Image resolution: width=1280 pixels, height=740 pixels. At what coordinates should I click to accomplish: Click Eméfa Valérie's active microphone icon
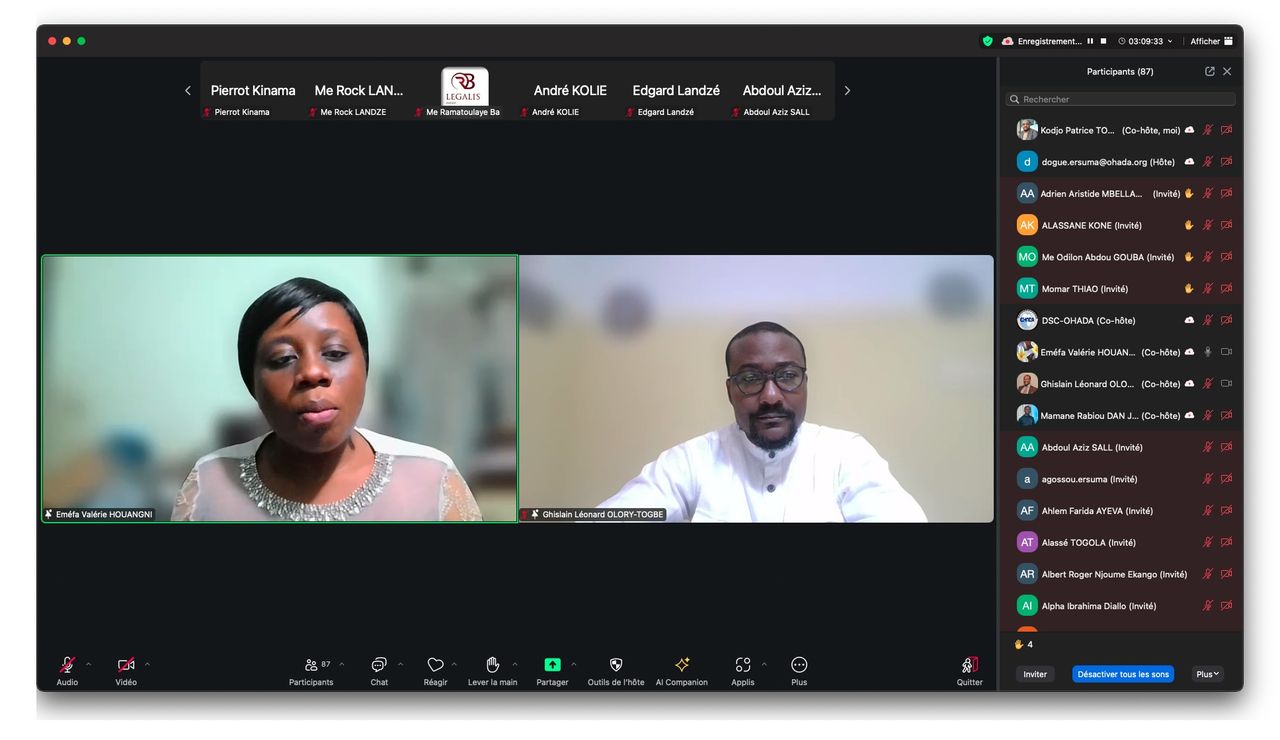(1208, 352)
